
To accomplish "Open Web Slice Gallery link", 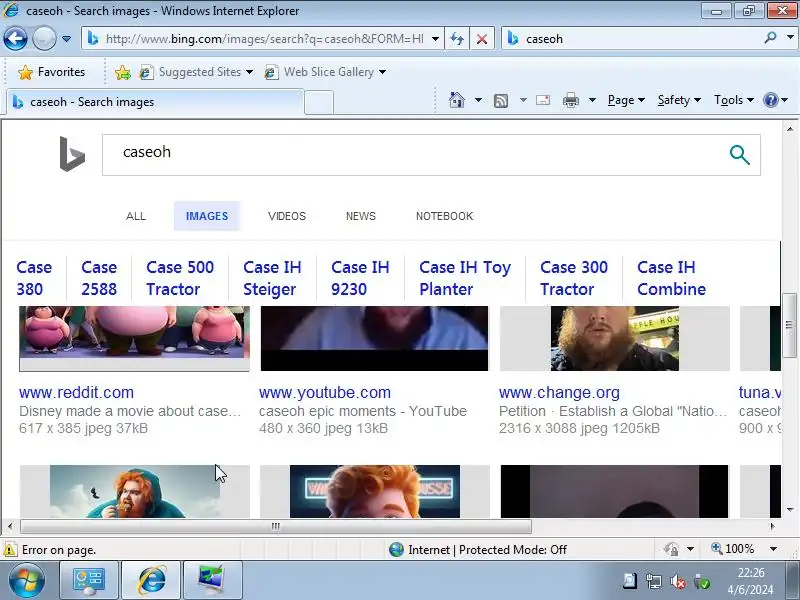I will click(x=325, y=72).
